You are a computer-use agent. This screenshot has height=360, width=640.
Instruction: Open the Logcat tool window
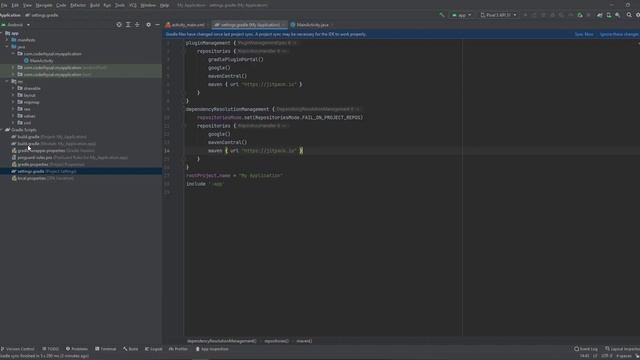pos(153,349)
